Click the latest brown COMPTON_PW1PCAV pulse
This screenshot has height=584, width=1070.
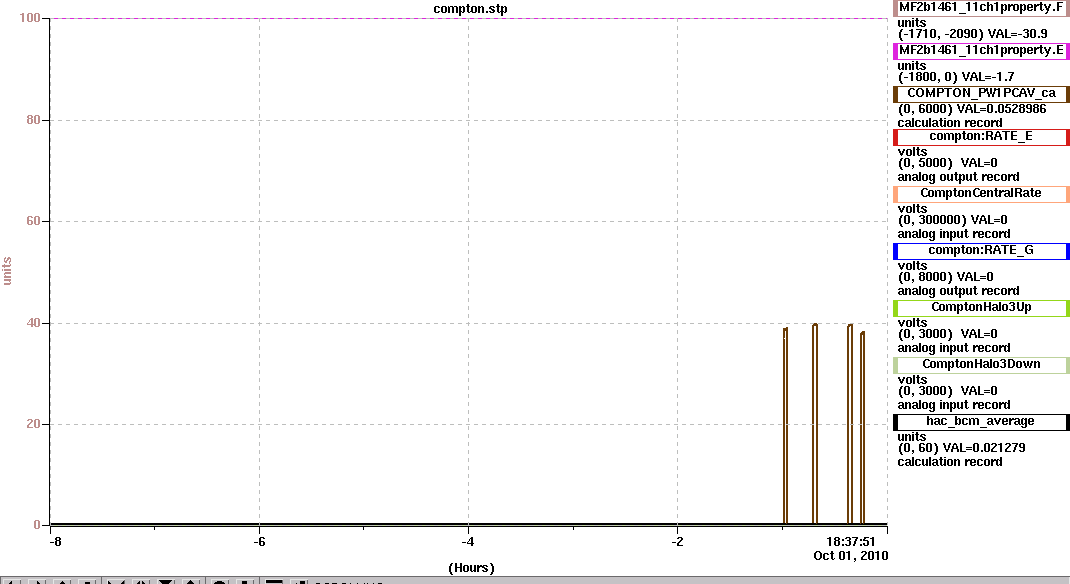coord(863,428)
